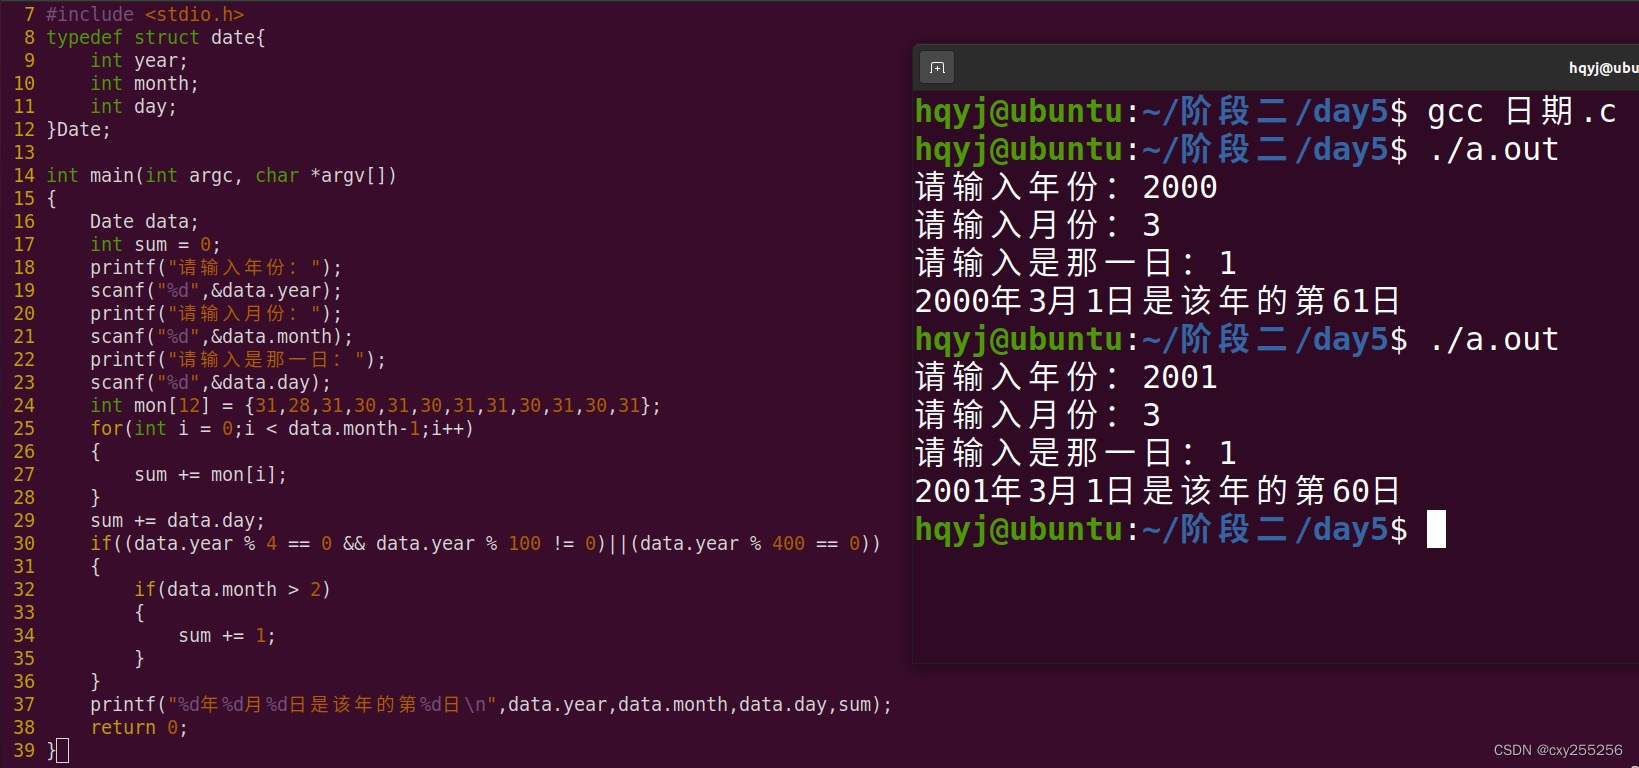Viewport: 1639px width, 768px height.
Task: Click line number 13 in the gutter
Action: click(x=24, y=152)
